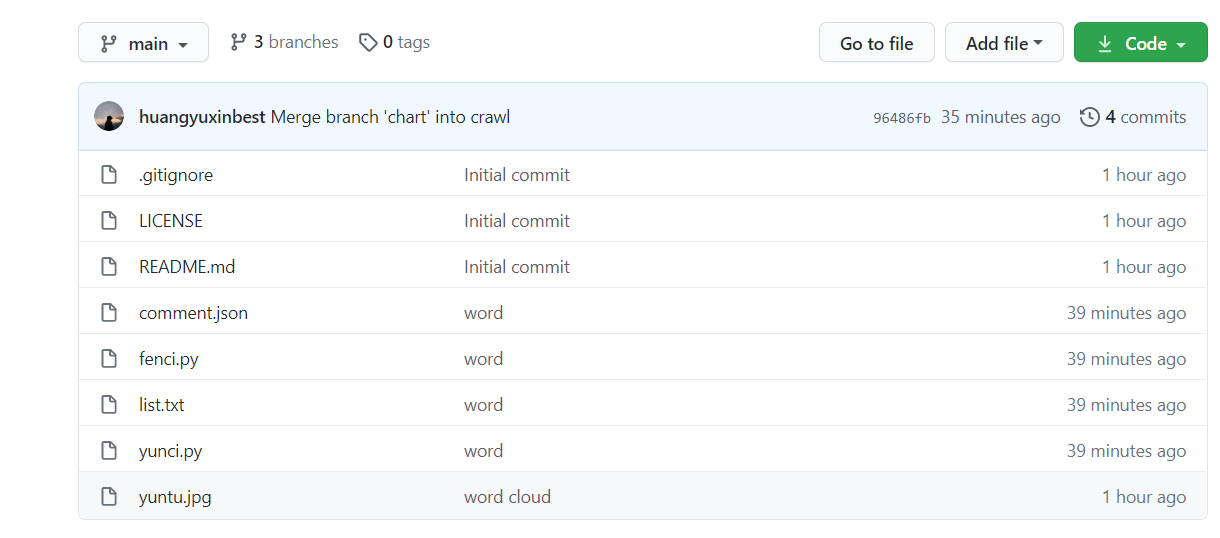Click the branch icon next to 3 branches
Image resolution: width=1220 pixels, height=538 pixels.
[x=238, y=42]
